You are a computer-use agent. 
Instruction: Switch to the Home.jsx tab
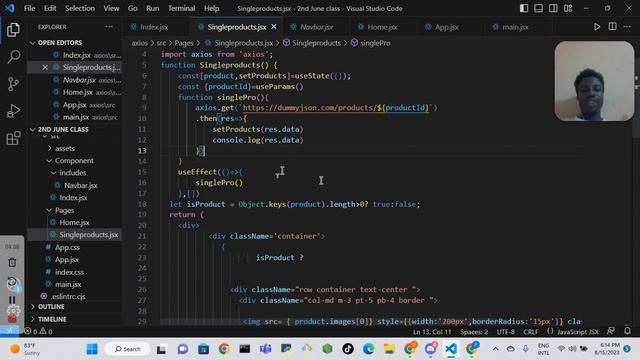tap(382, 27)
